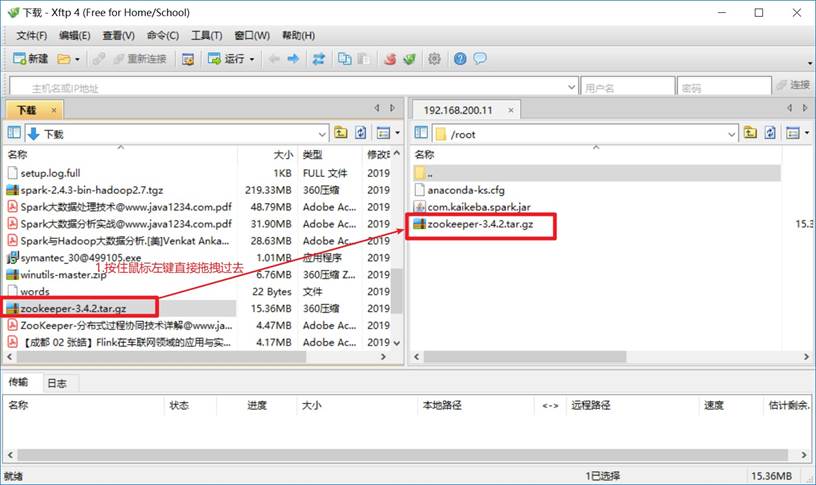
Task: Close the local 下载 tab
Action: tap(54, 110)
